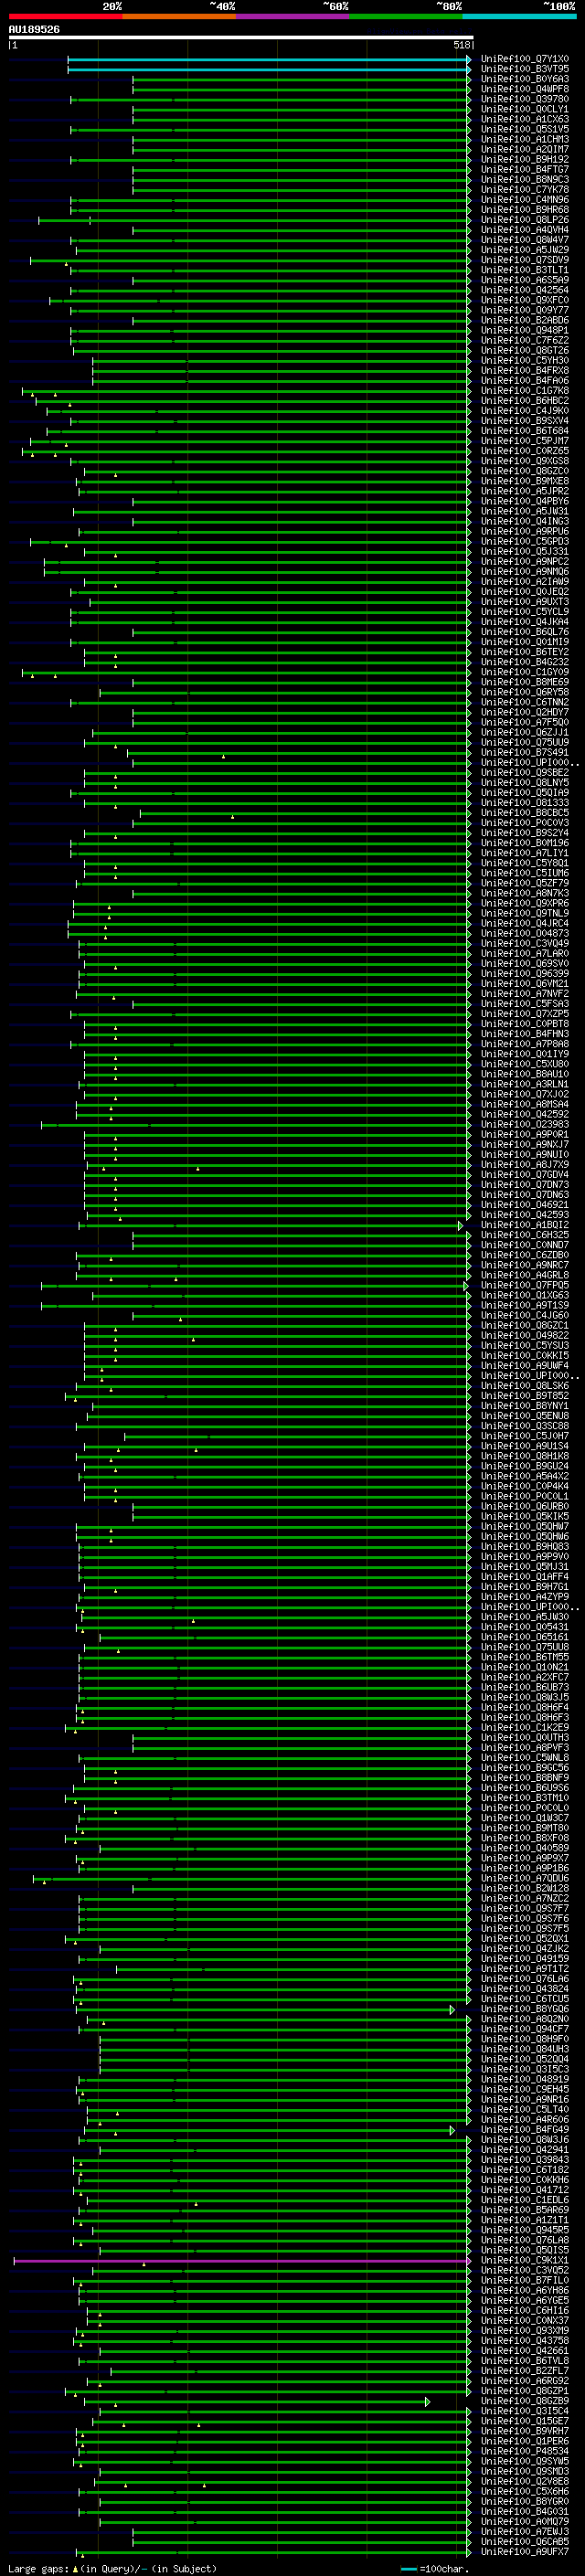Click the purple ~60% identity legend bar

point(292,16)
